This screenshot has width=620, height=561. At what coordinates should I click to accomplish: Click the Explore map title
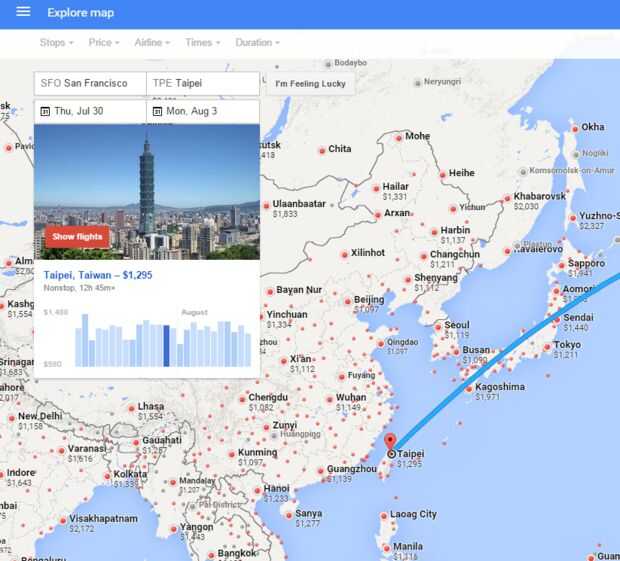(x=81, y=13)
